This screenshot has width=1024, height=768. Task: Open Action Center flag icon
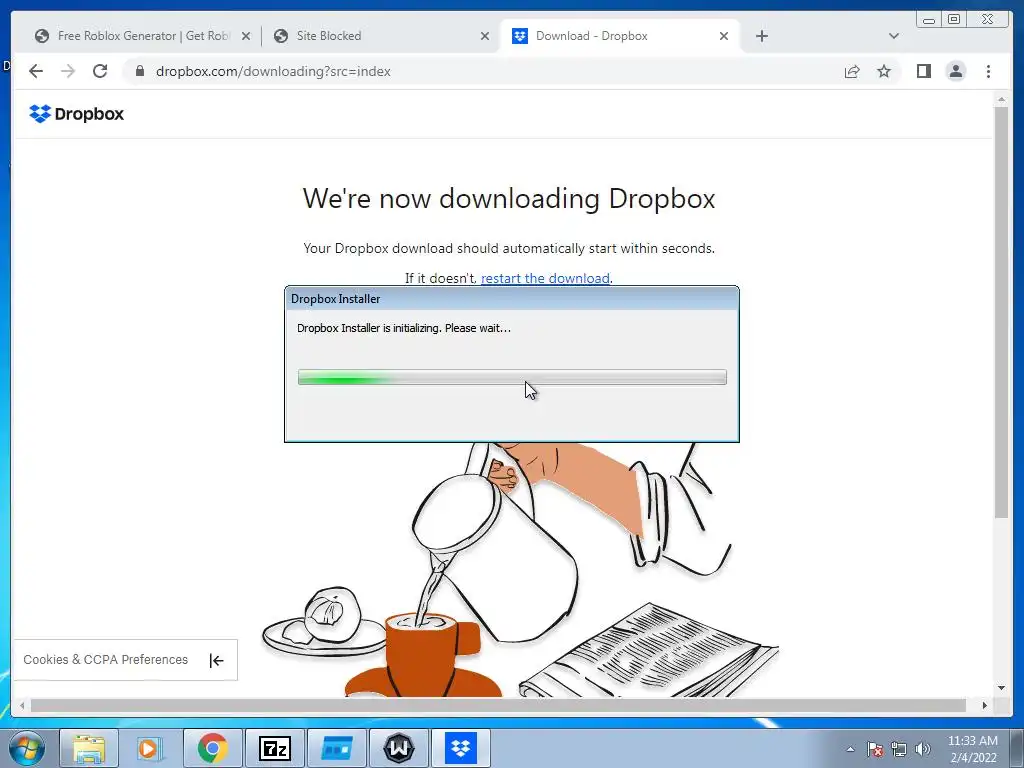[x=875, y=749]
